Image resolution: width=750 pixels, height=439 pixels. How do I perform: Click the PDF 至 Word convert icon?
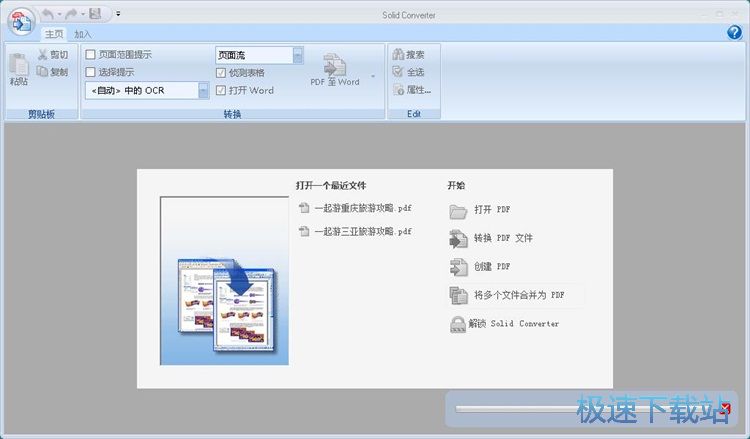pos(335,65)
